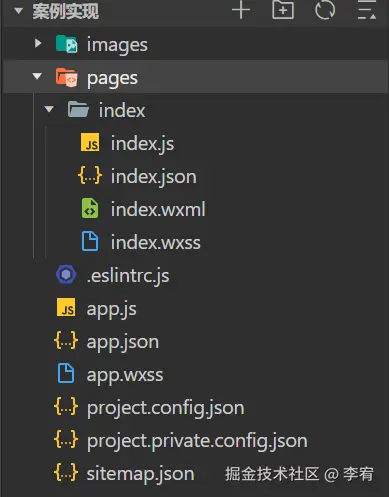Open the app.js file
Screen dimensions: 389x497
click(x=112, y=310)
